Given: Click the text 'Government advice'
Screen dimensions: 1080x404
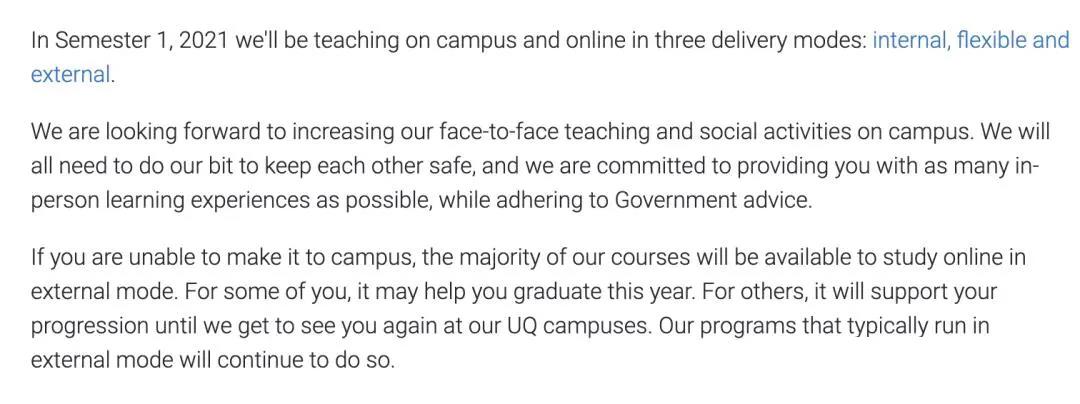Looking at the screenshot, I should 712,200.
